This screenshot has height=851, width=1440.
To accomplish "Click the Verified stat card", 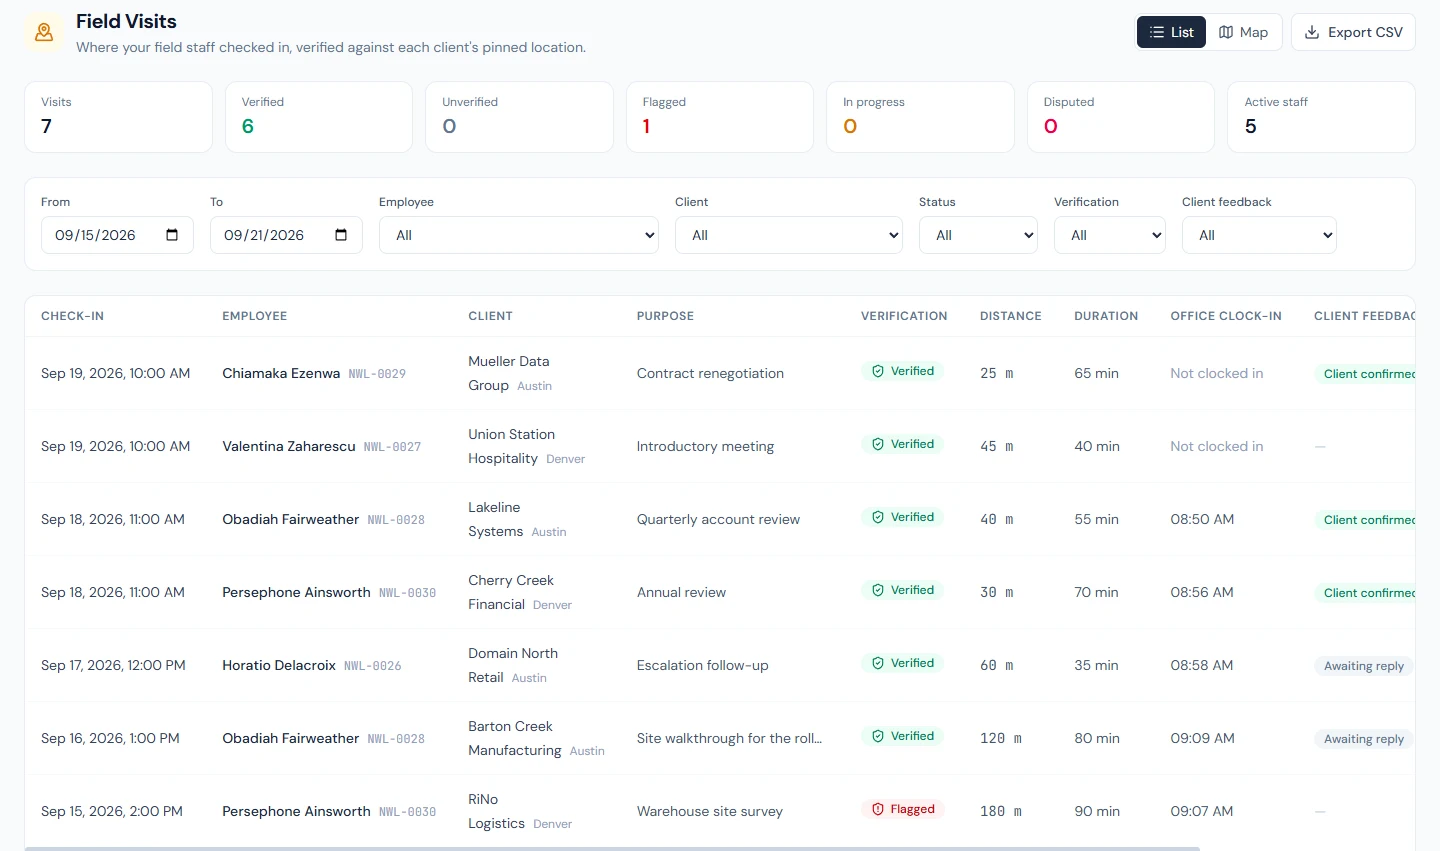I will pos(319,117).
